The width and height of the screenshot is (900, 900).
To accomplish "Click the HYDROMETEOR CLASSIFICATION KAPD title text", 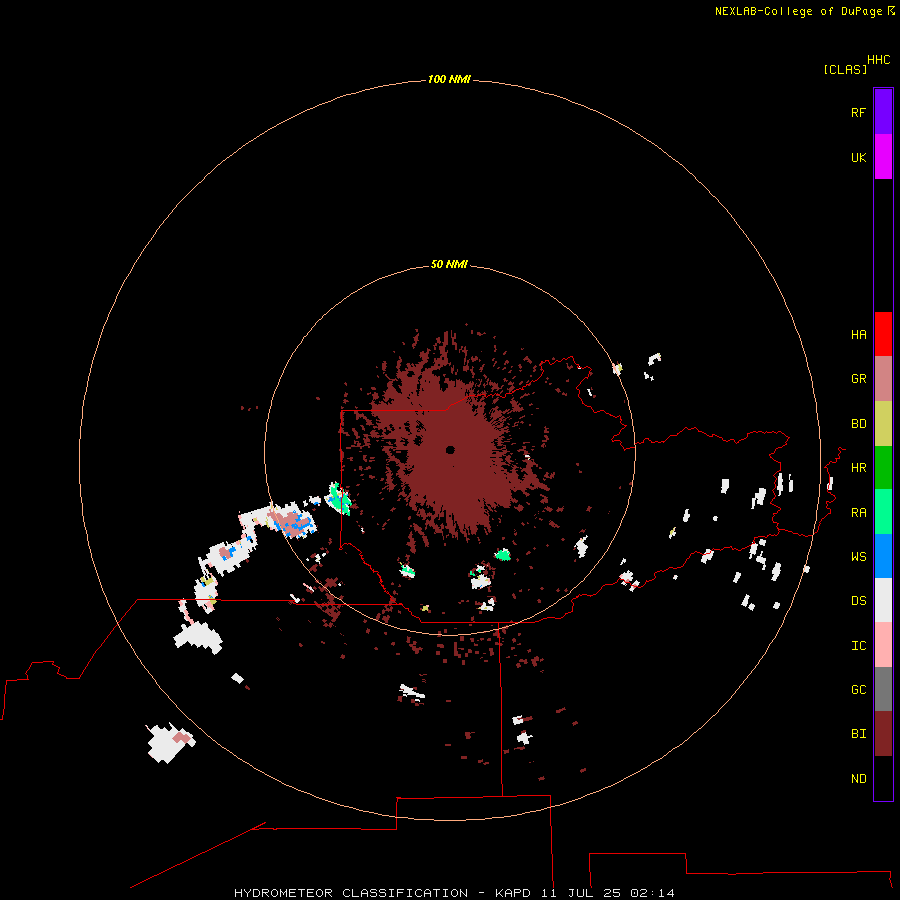I will coord(454,893).
